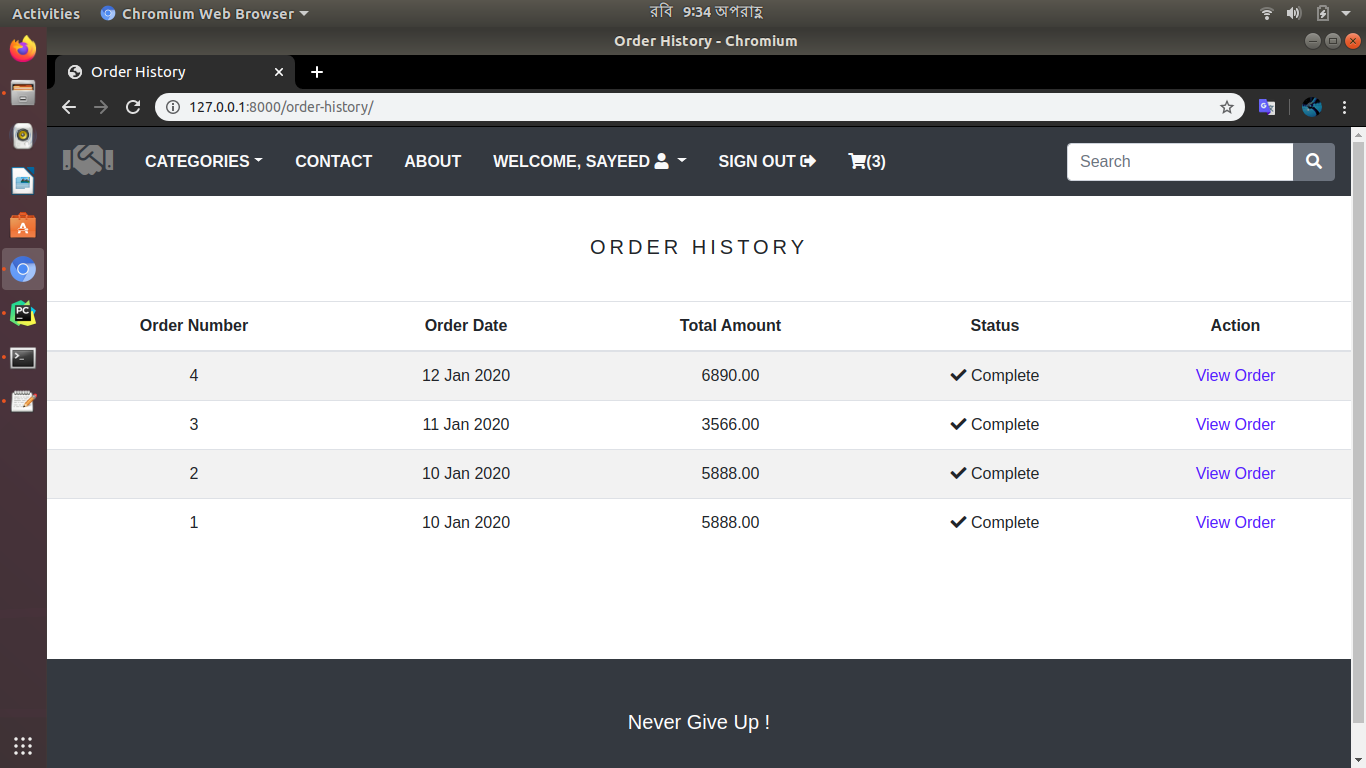Click the Order Number column header

tap(194, 326)
